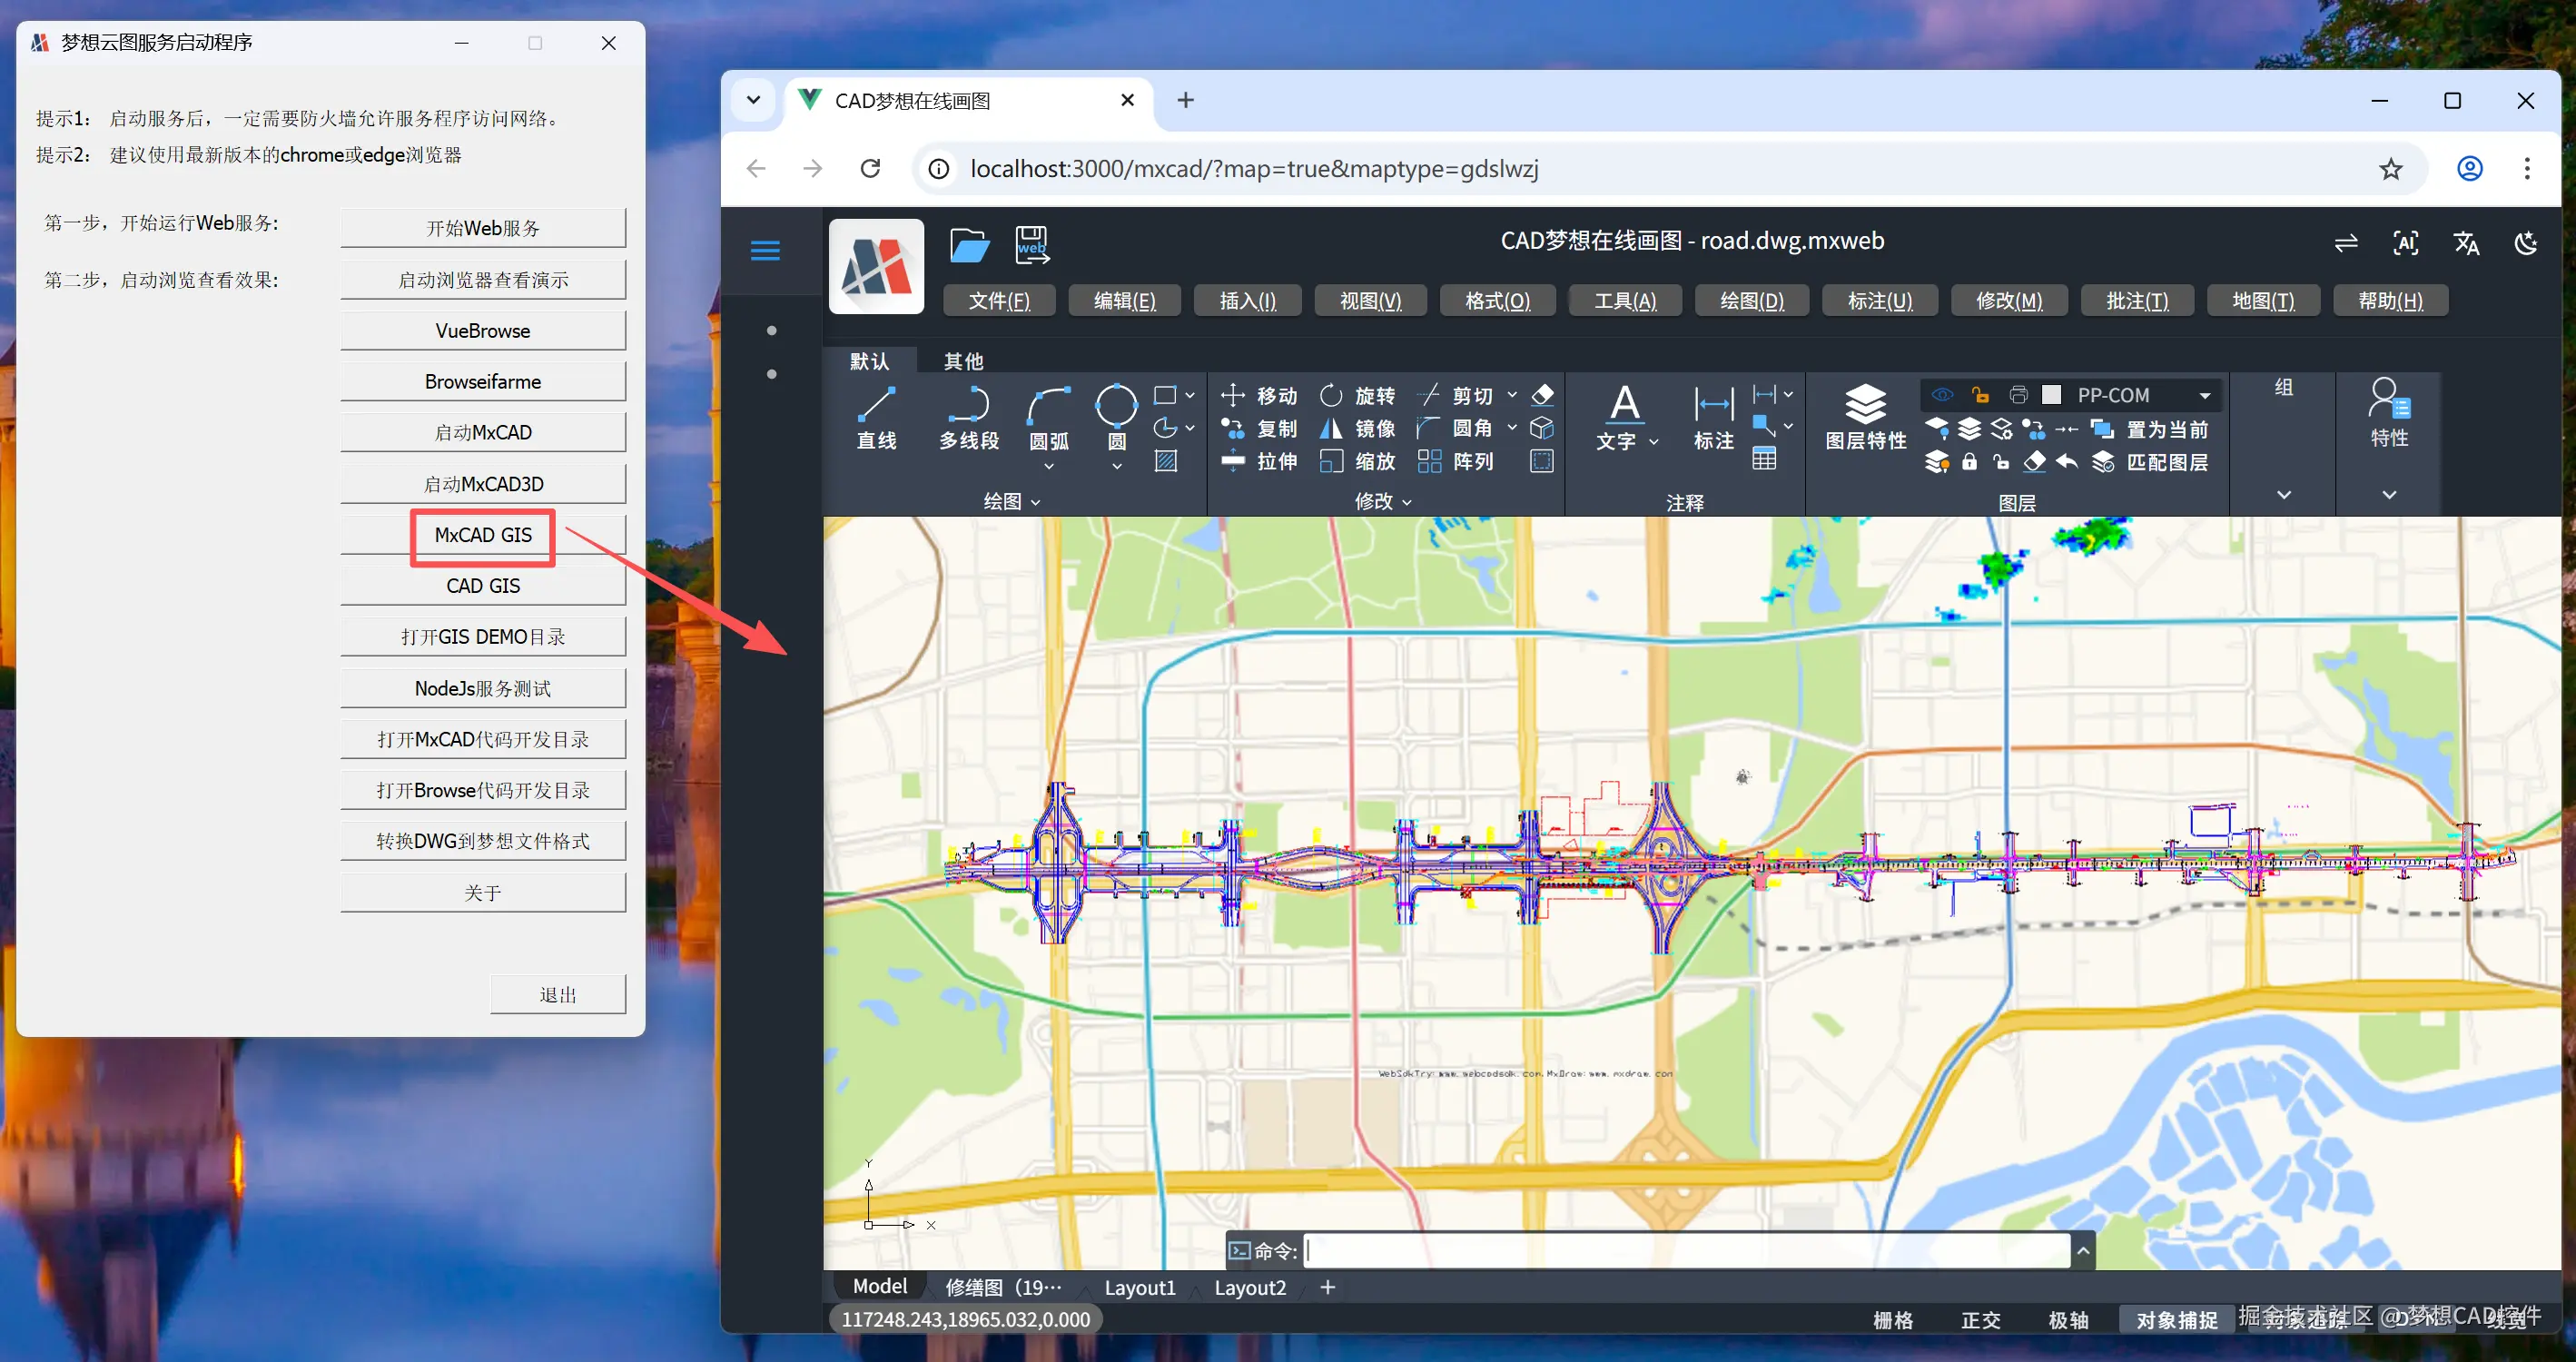Toggle 正交 ortho mode in status bar
2576x1362 pixels.
click(x=1980, y=1320)
